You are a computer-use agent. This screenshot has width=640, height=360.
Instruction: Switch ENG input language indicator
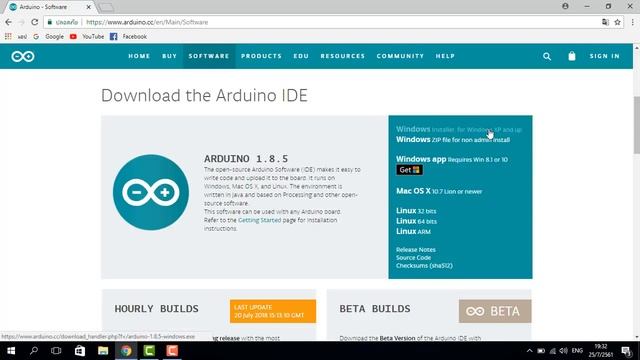coord(577,351)
